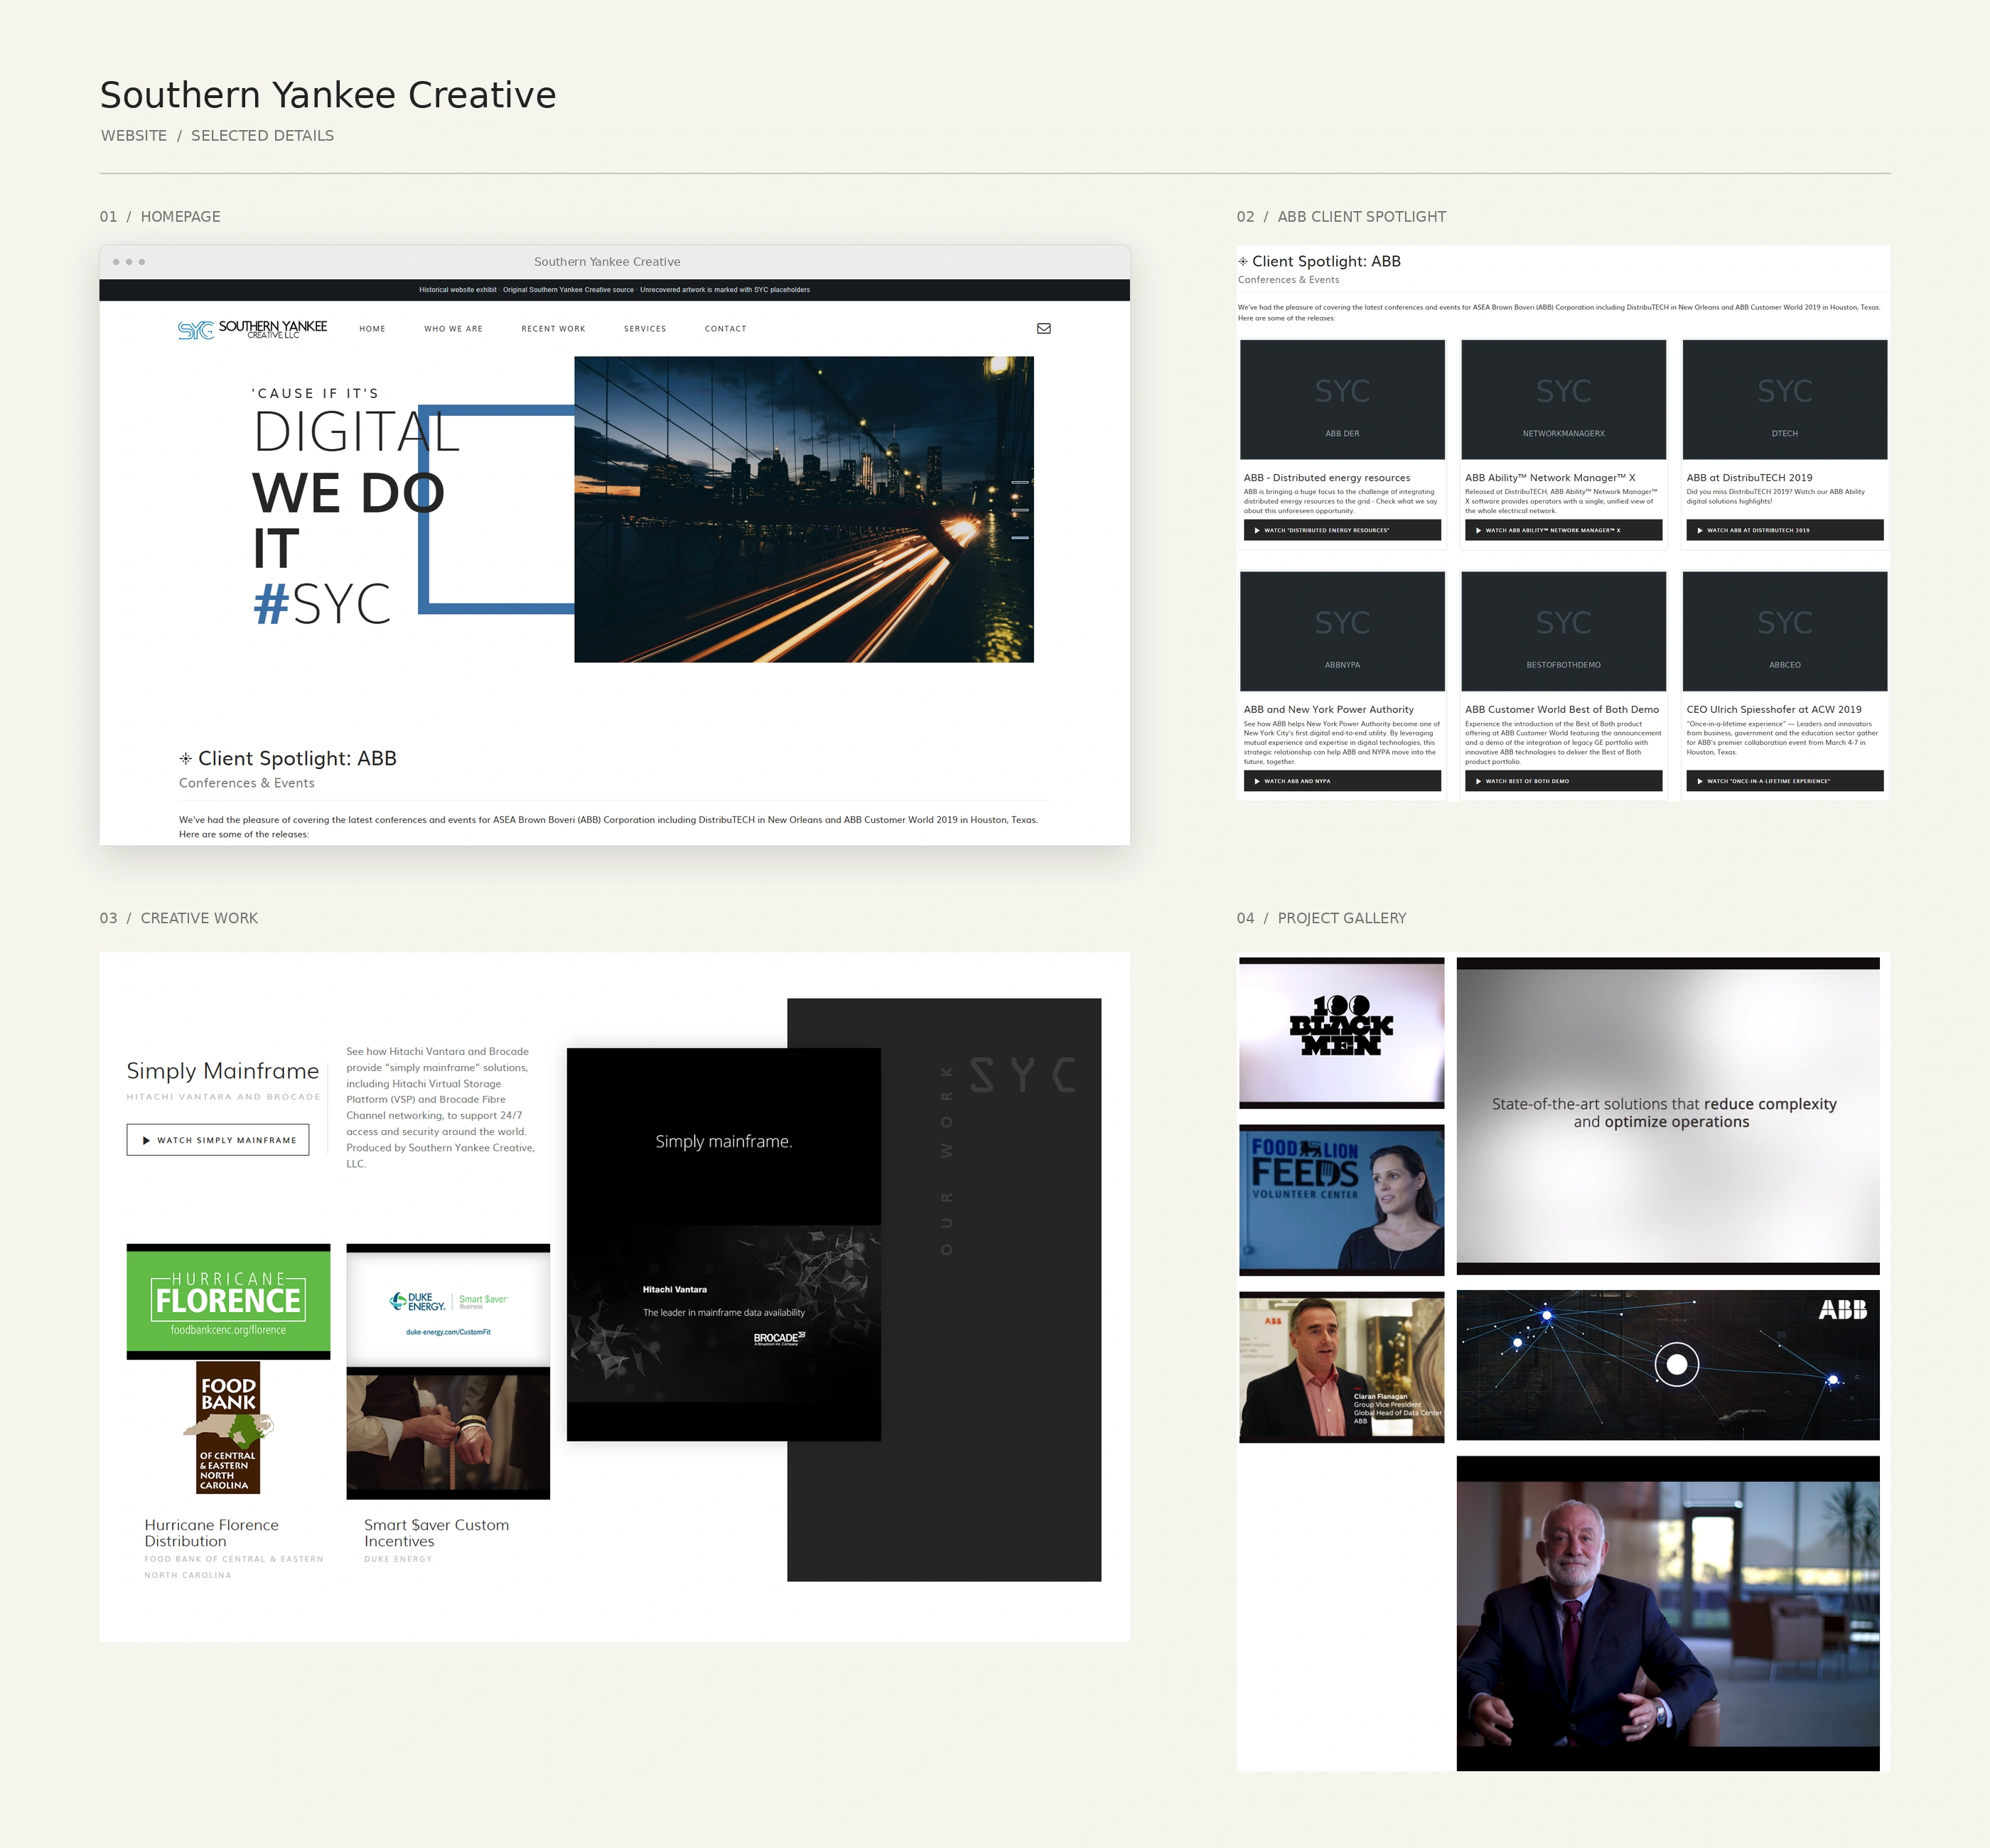Open the BESTOFBOTHDEMO video thumbnail
Image resolution: width=1990 pixels, height=1848 pixels.
[1563, 631]
